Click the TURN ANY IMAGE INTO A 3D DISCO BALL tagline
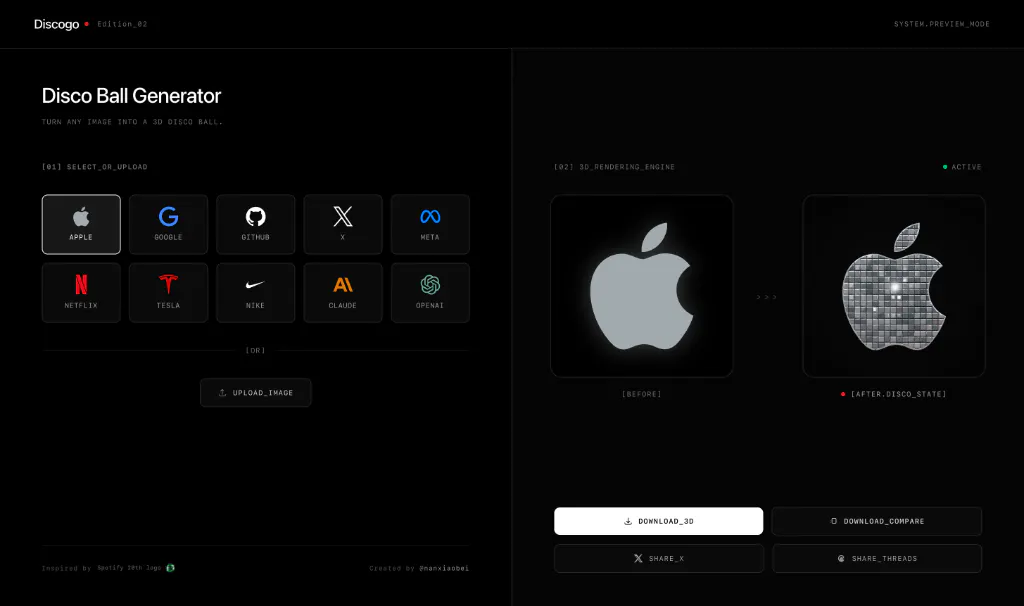1024x606 pixels. pos(133,122)
